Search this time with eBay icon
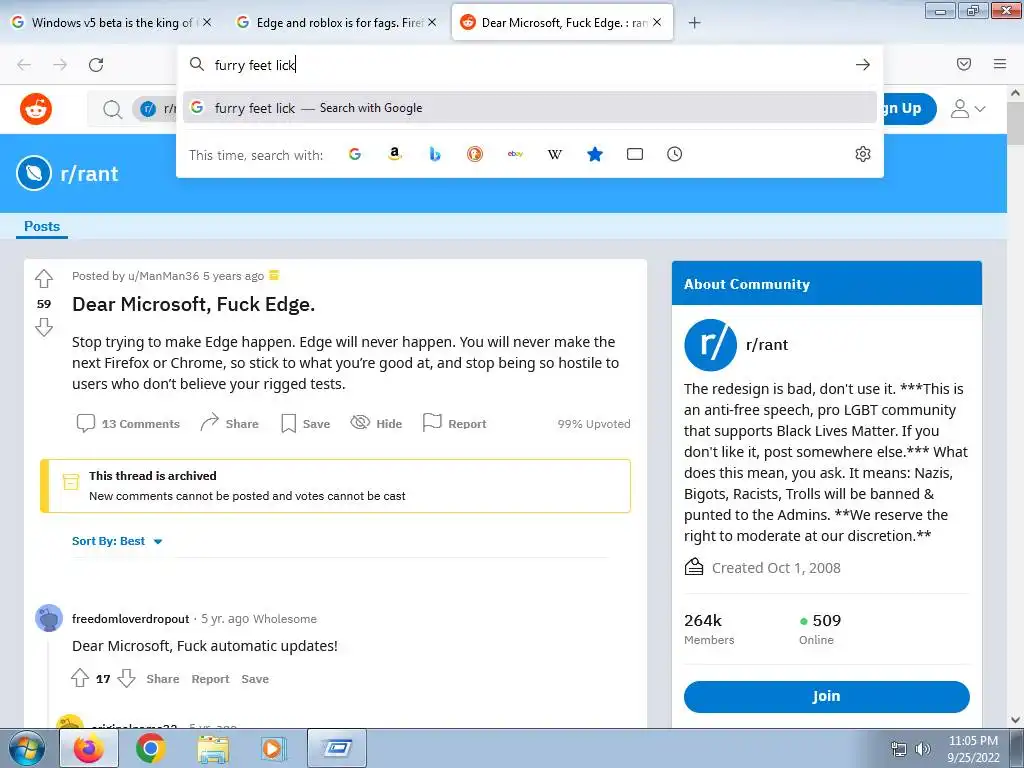 (515, 154)
